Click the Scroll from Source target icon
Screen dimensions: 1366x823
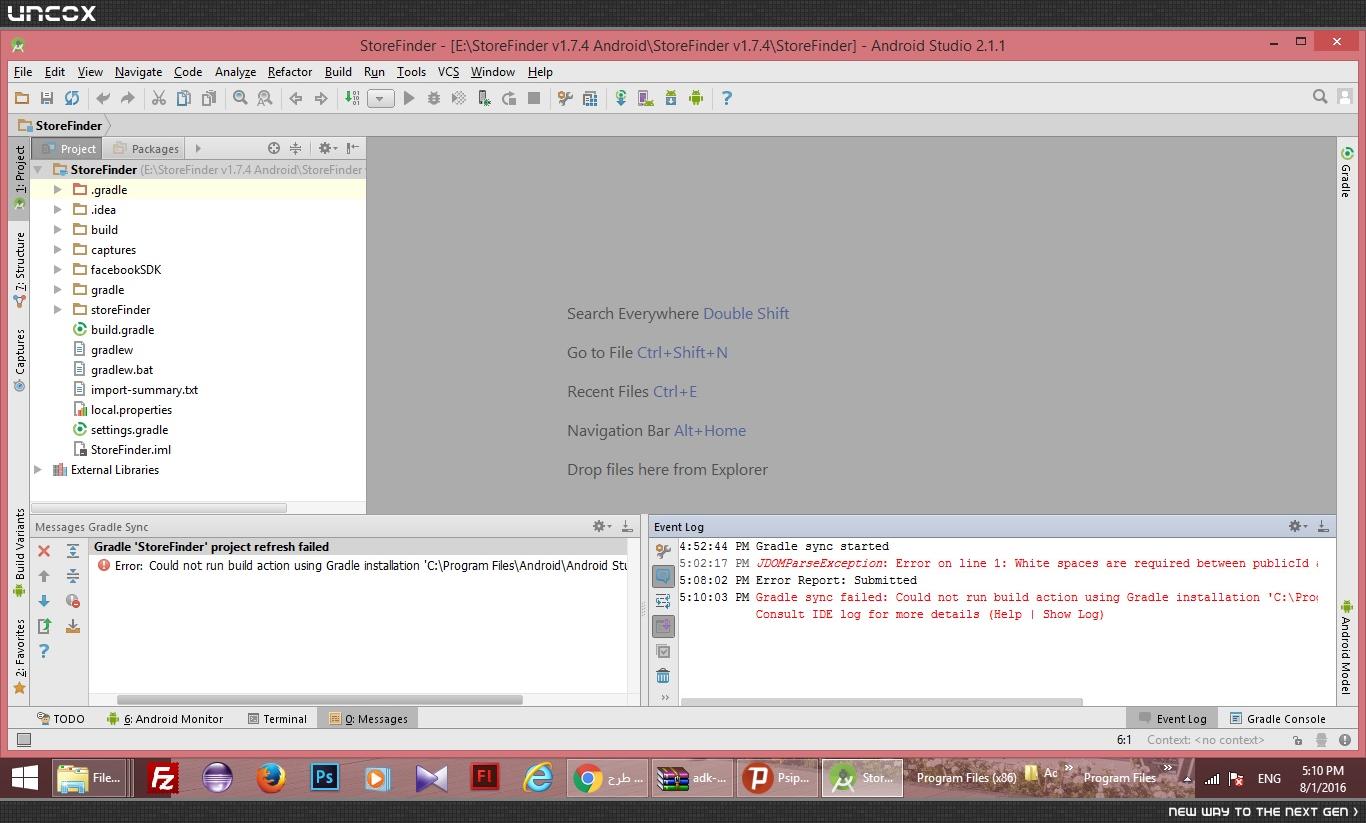273,148
